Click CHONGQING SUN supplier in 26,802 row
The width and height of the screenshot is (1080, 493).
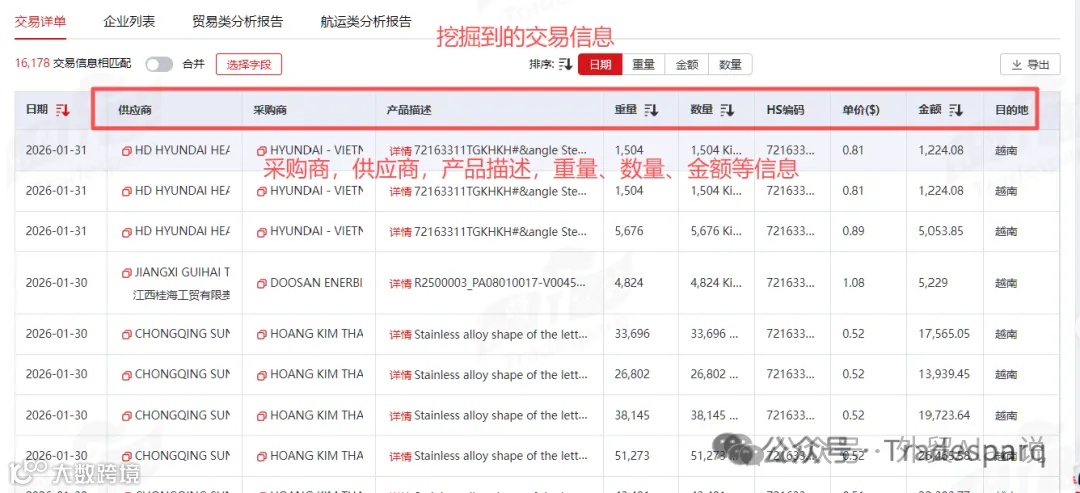point(183,375)
